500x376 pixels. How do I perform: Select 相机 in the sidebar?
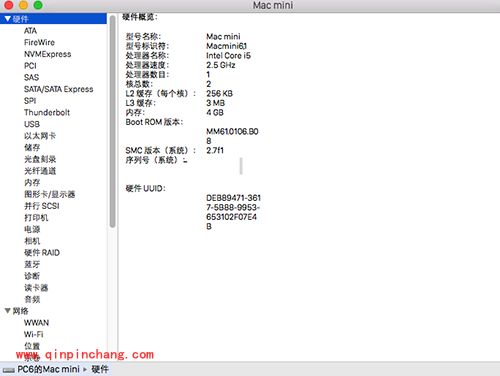(32, 241)
